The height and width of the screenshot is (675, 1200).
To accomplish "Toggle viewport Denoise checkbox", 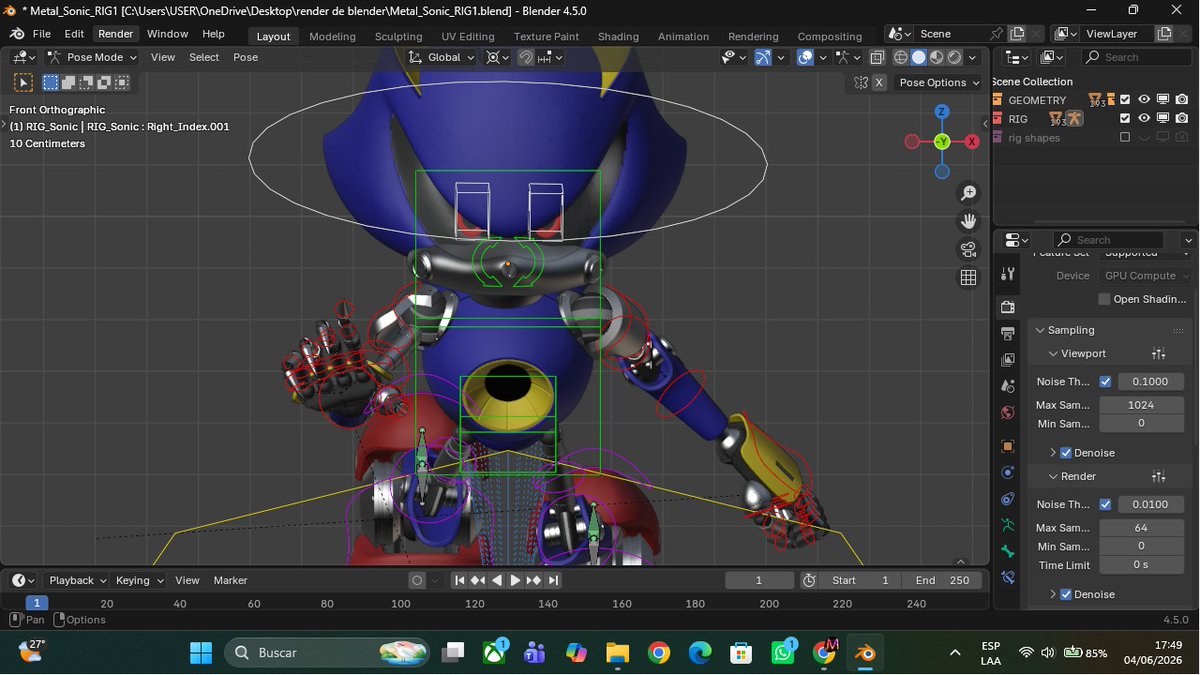I will (1066, 453).
